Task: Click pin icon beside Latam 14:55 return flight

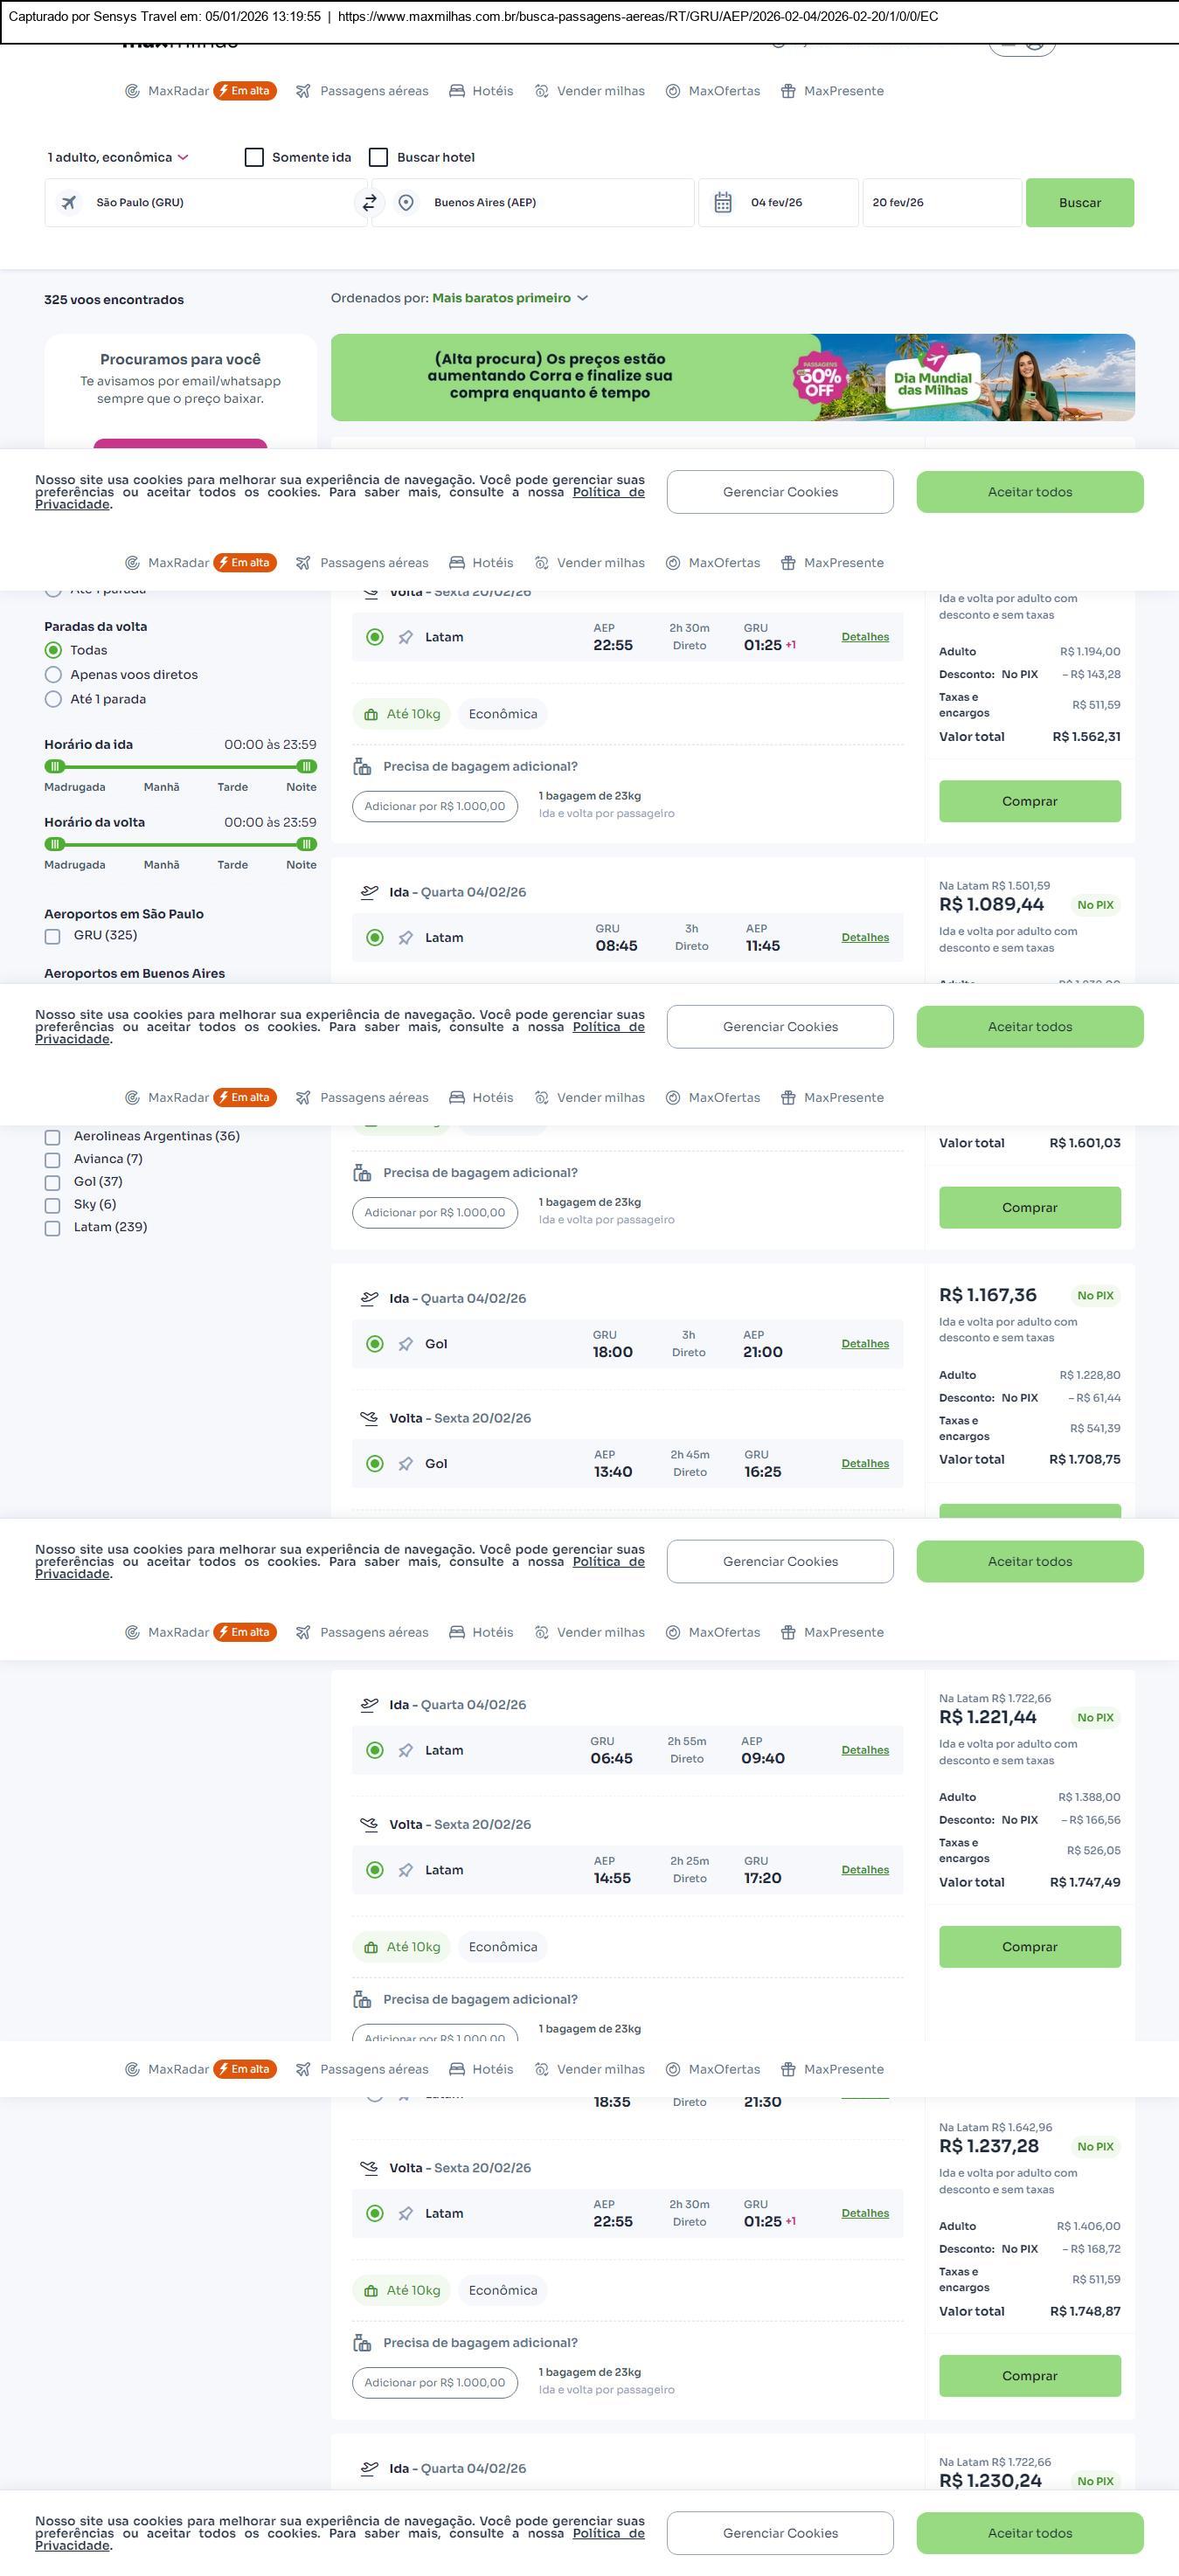Action: point(406,1870)
